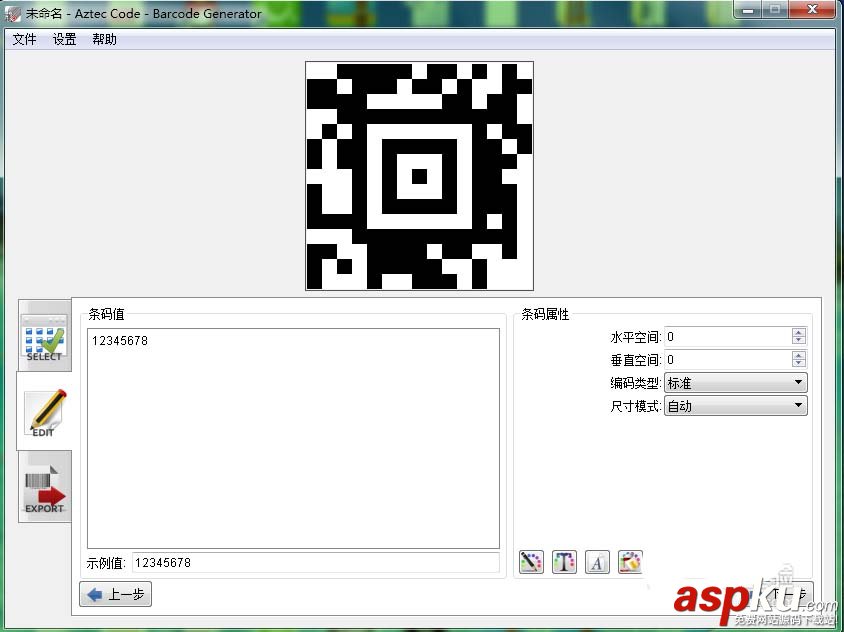Click the 条码值 text area containing 12345678

coord(293,438)
